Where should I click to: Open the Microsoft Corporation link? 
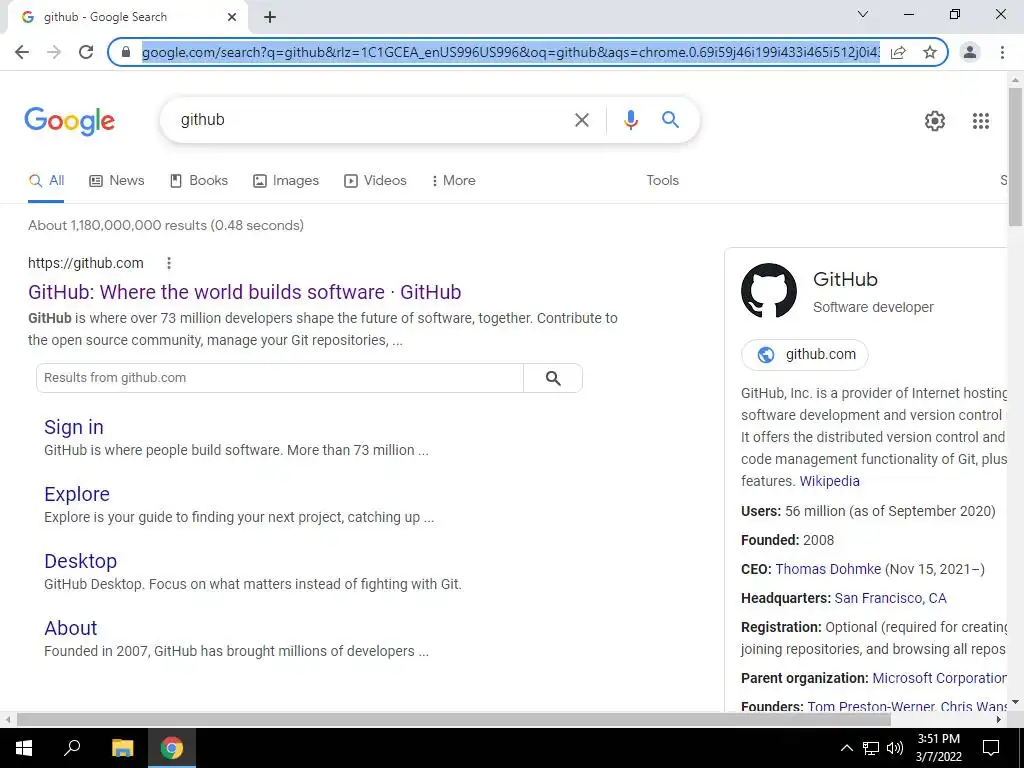(939, 678)
